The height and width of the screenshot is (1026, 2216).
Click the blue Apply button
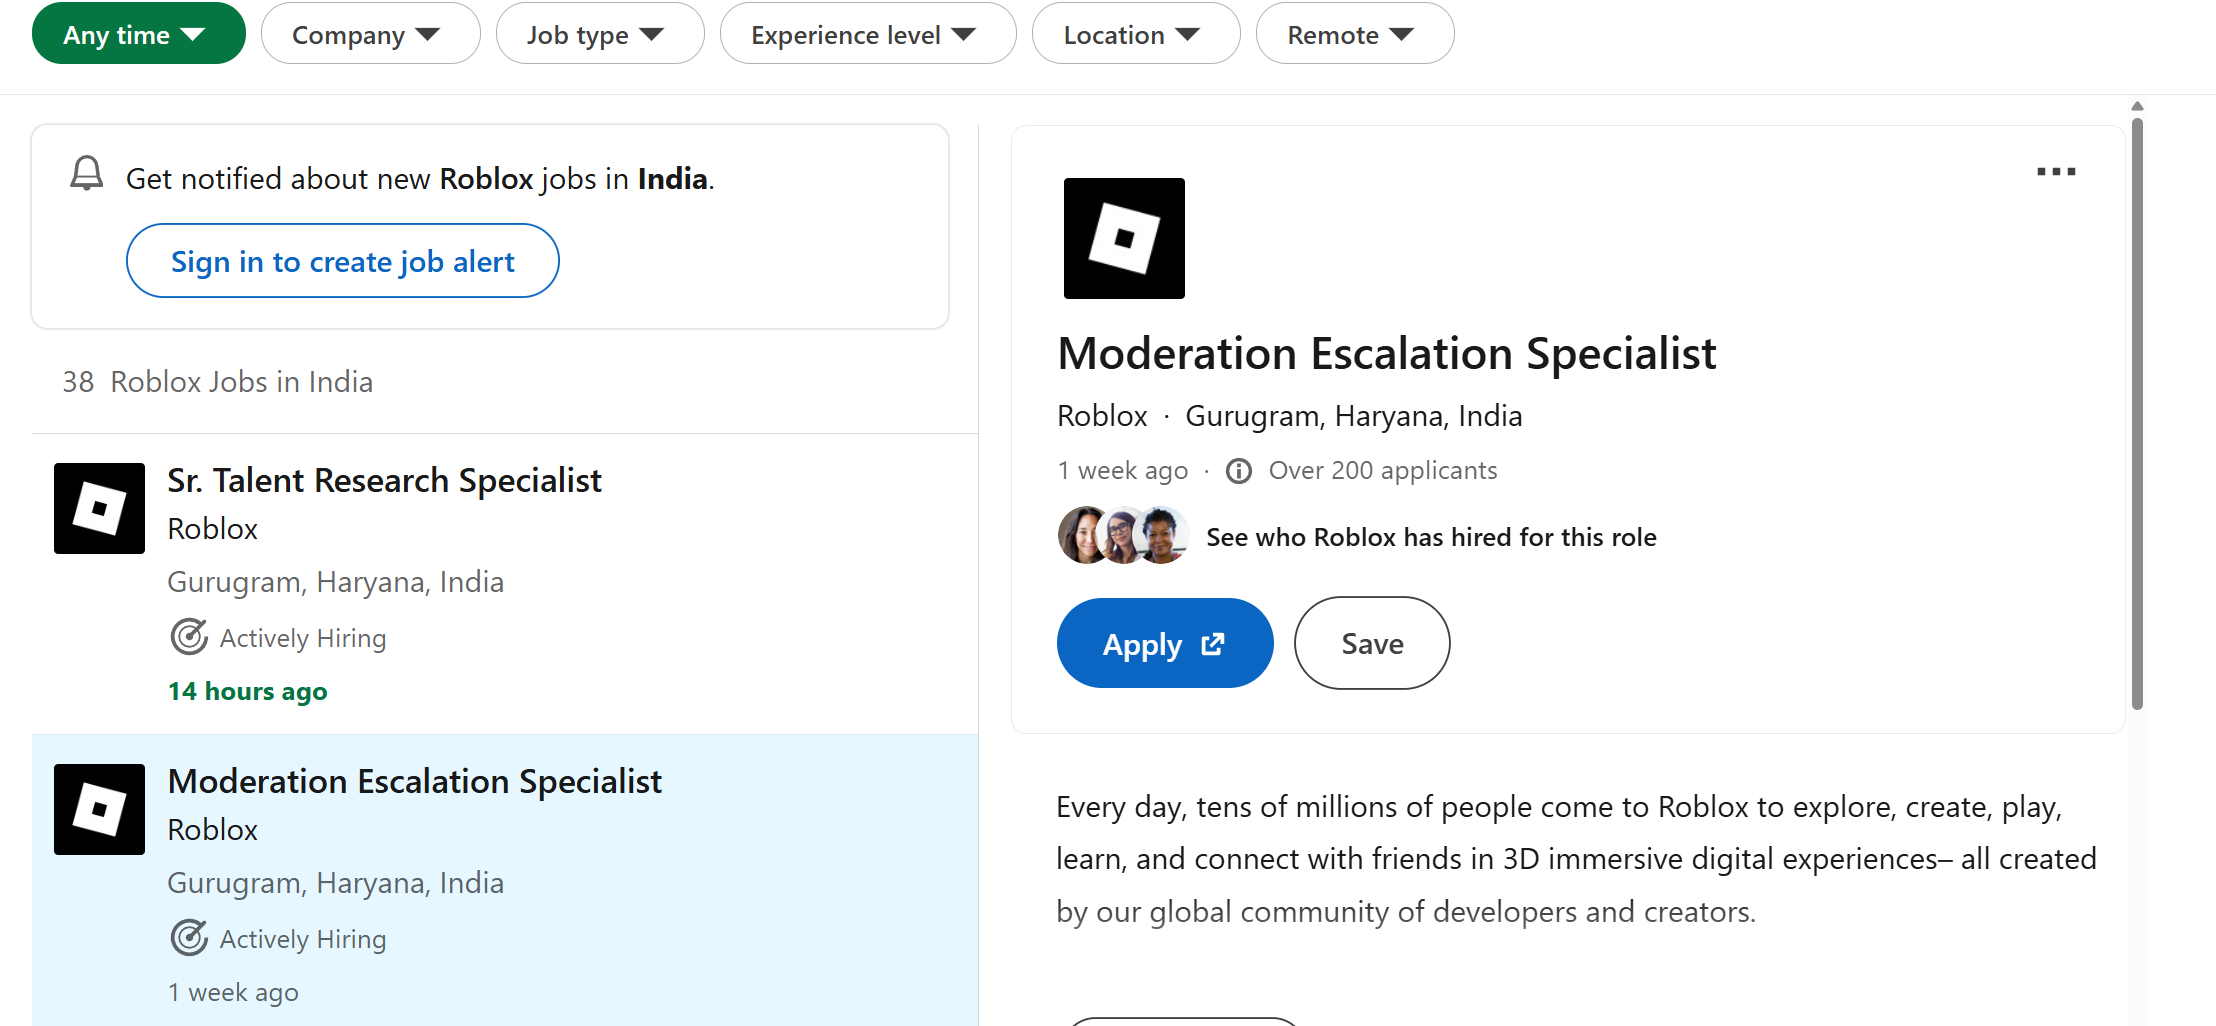click(x=1165, y=643)
